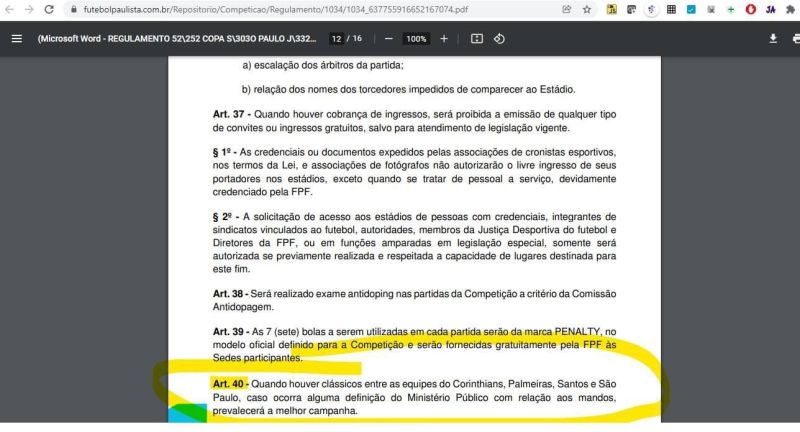Click the current page number field
The image size is (800, 432).
point(336,39)
